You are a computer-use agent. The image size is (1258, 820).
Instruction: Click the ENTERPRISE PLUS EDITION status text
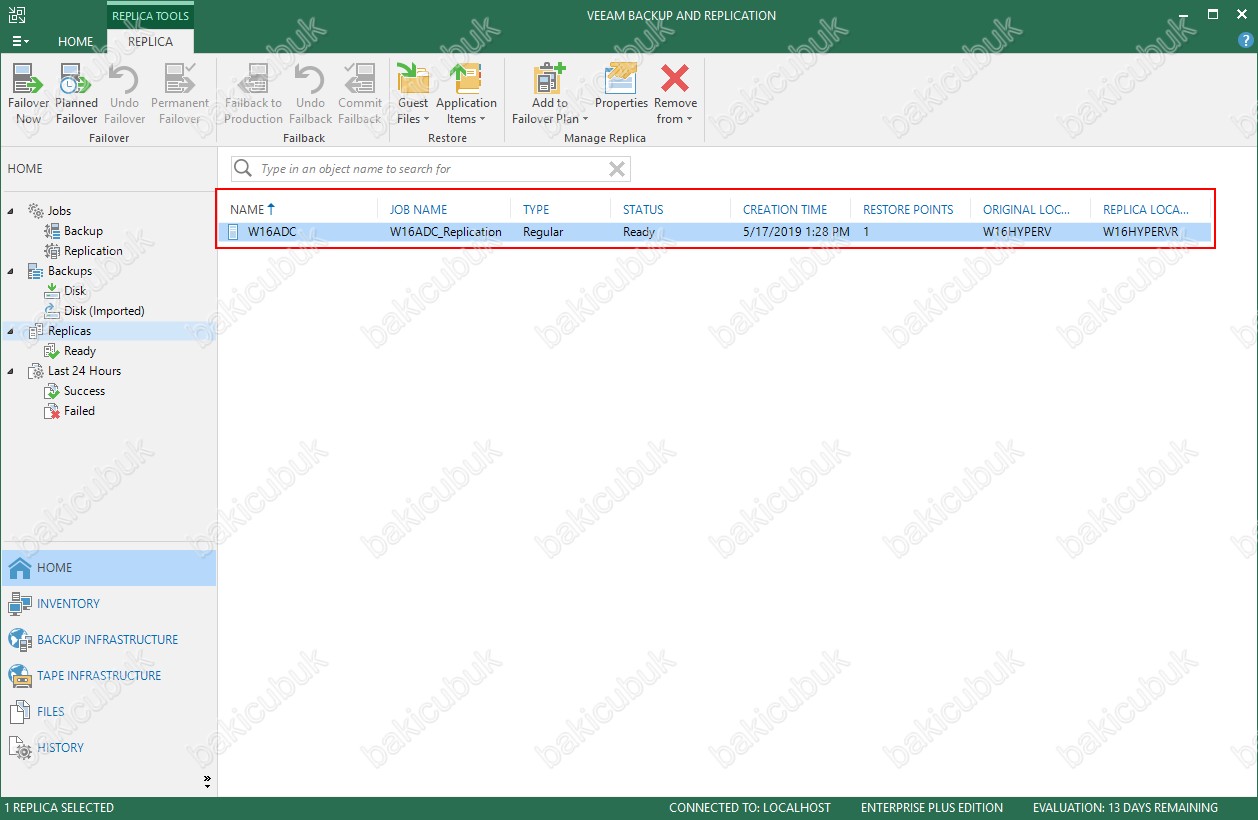[x=932, y=808]
